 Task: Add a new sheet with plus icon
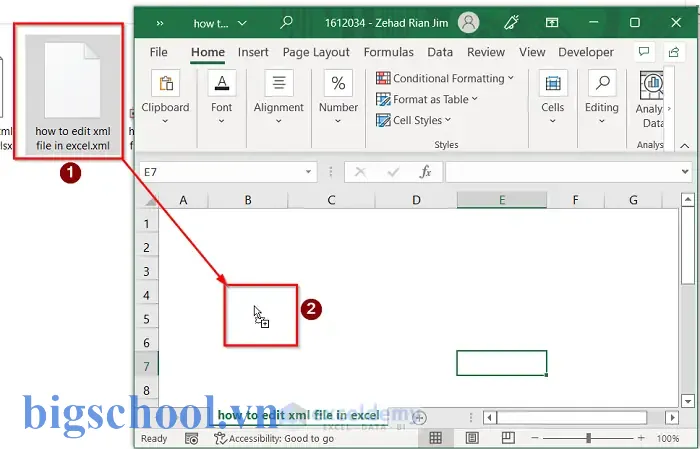point(419,418)
